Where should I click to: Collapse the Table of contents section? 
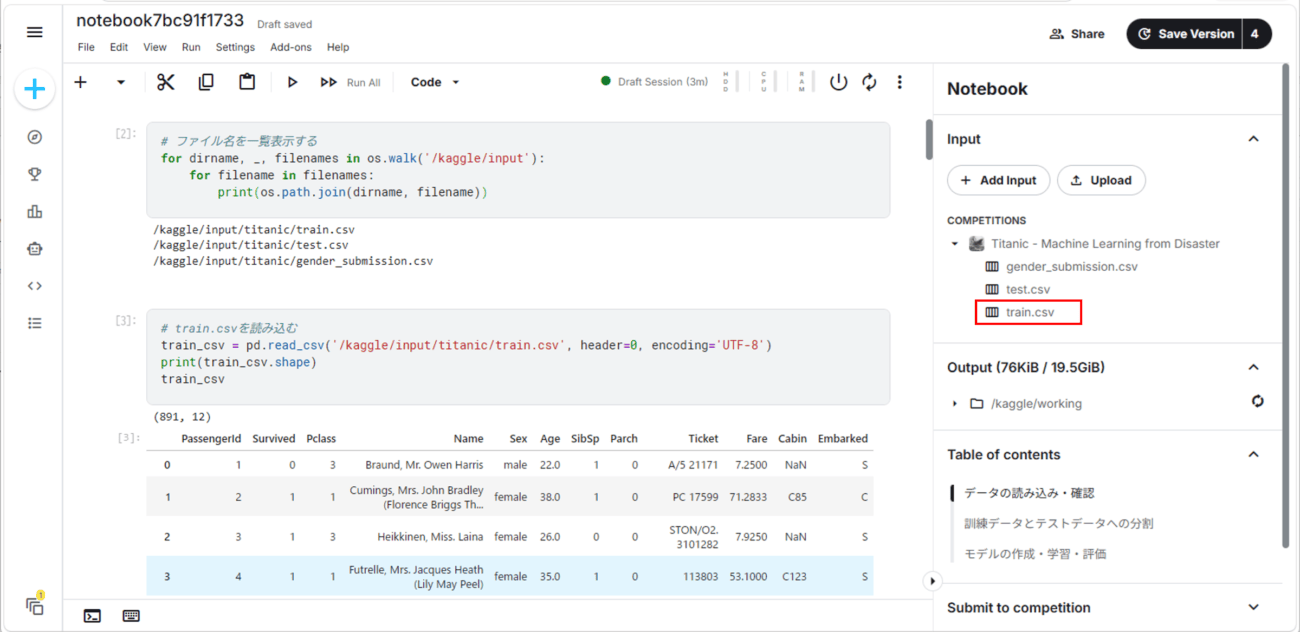[x=1254, y=454]
